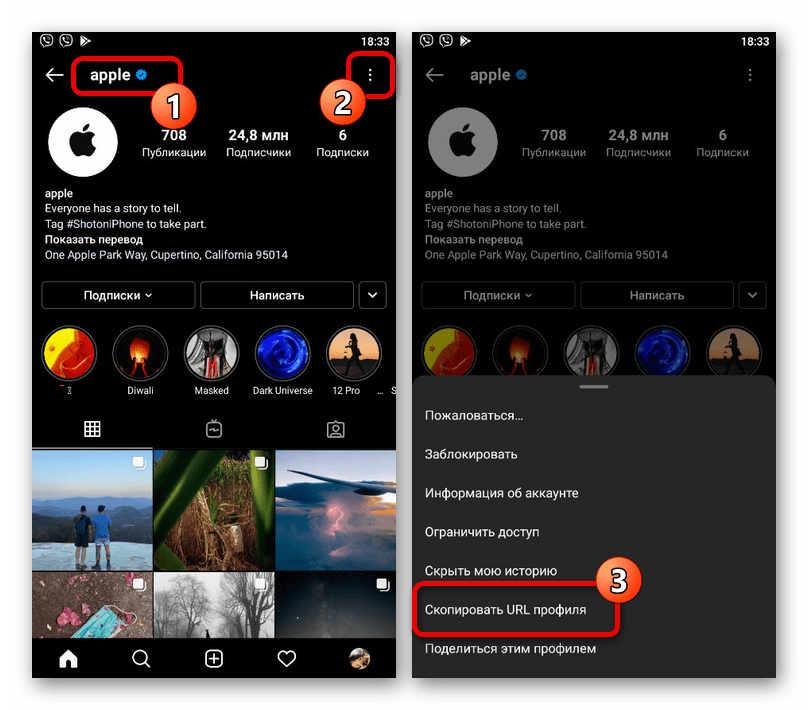Tap Написать button in left screen
The width and height of the screenshot is (808, 710).
coord(277,295)
